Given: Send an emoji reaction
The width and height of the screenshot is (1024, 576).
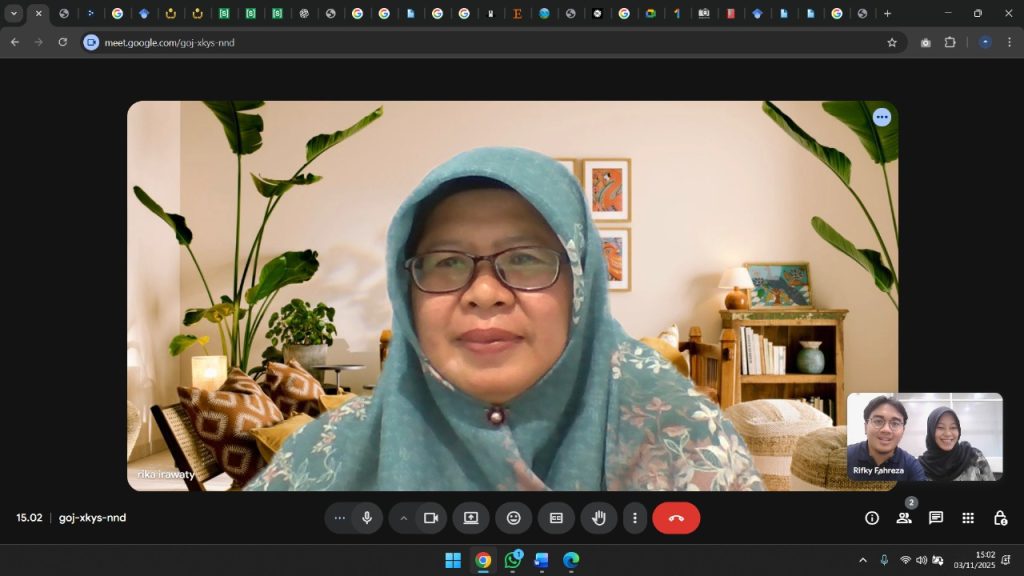Looking at the screenshot, I should coord(514,518).
